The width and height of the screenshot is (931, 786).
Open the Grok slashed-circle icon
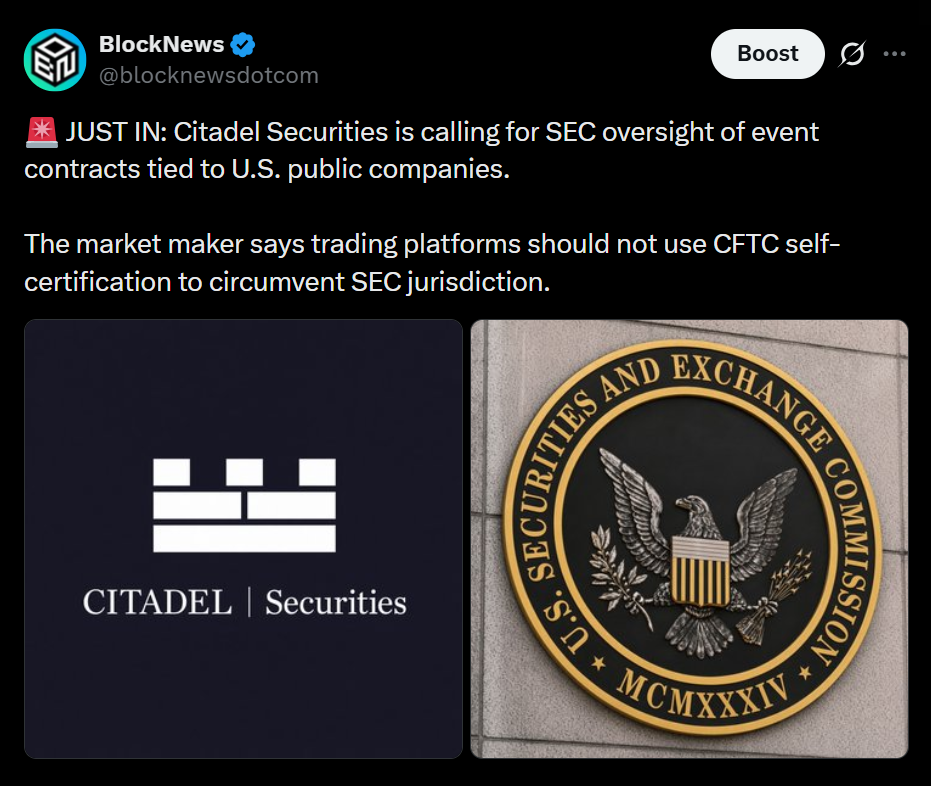tap(852, 54)
